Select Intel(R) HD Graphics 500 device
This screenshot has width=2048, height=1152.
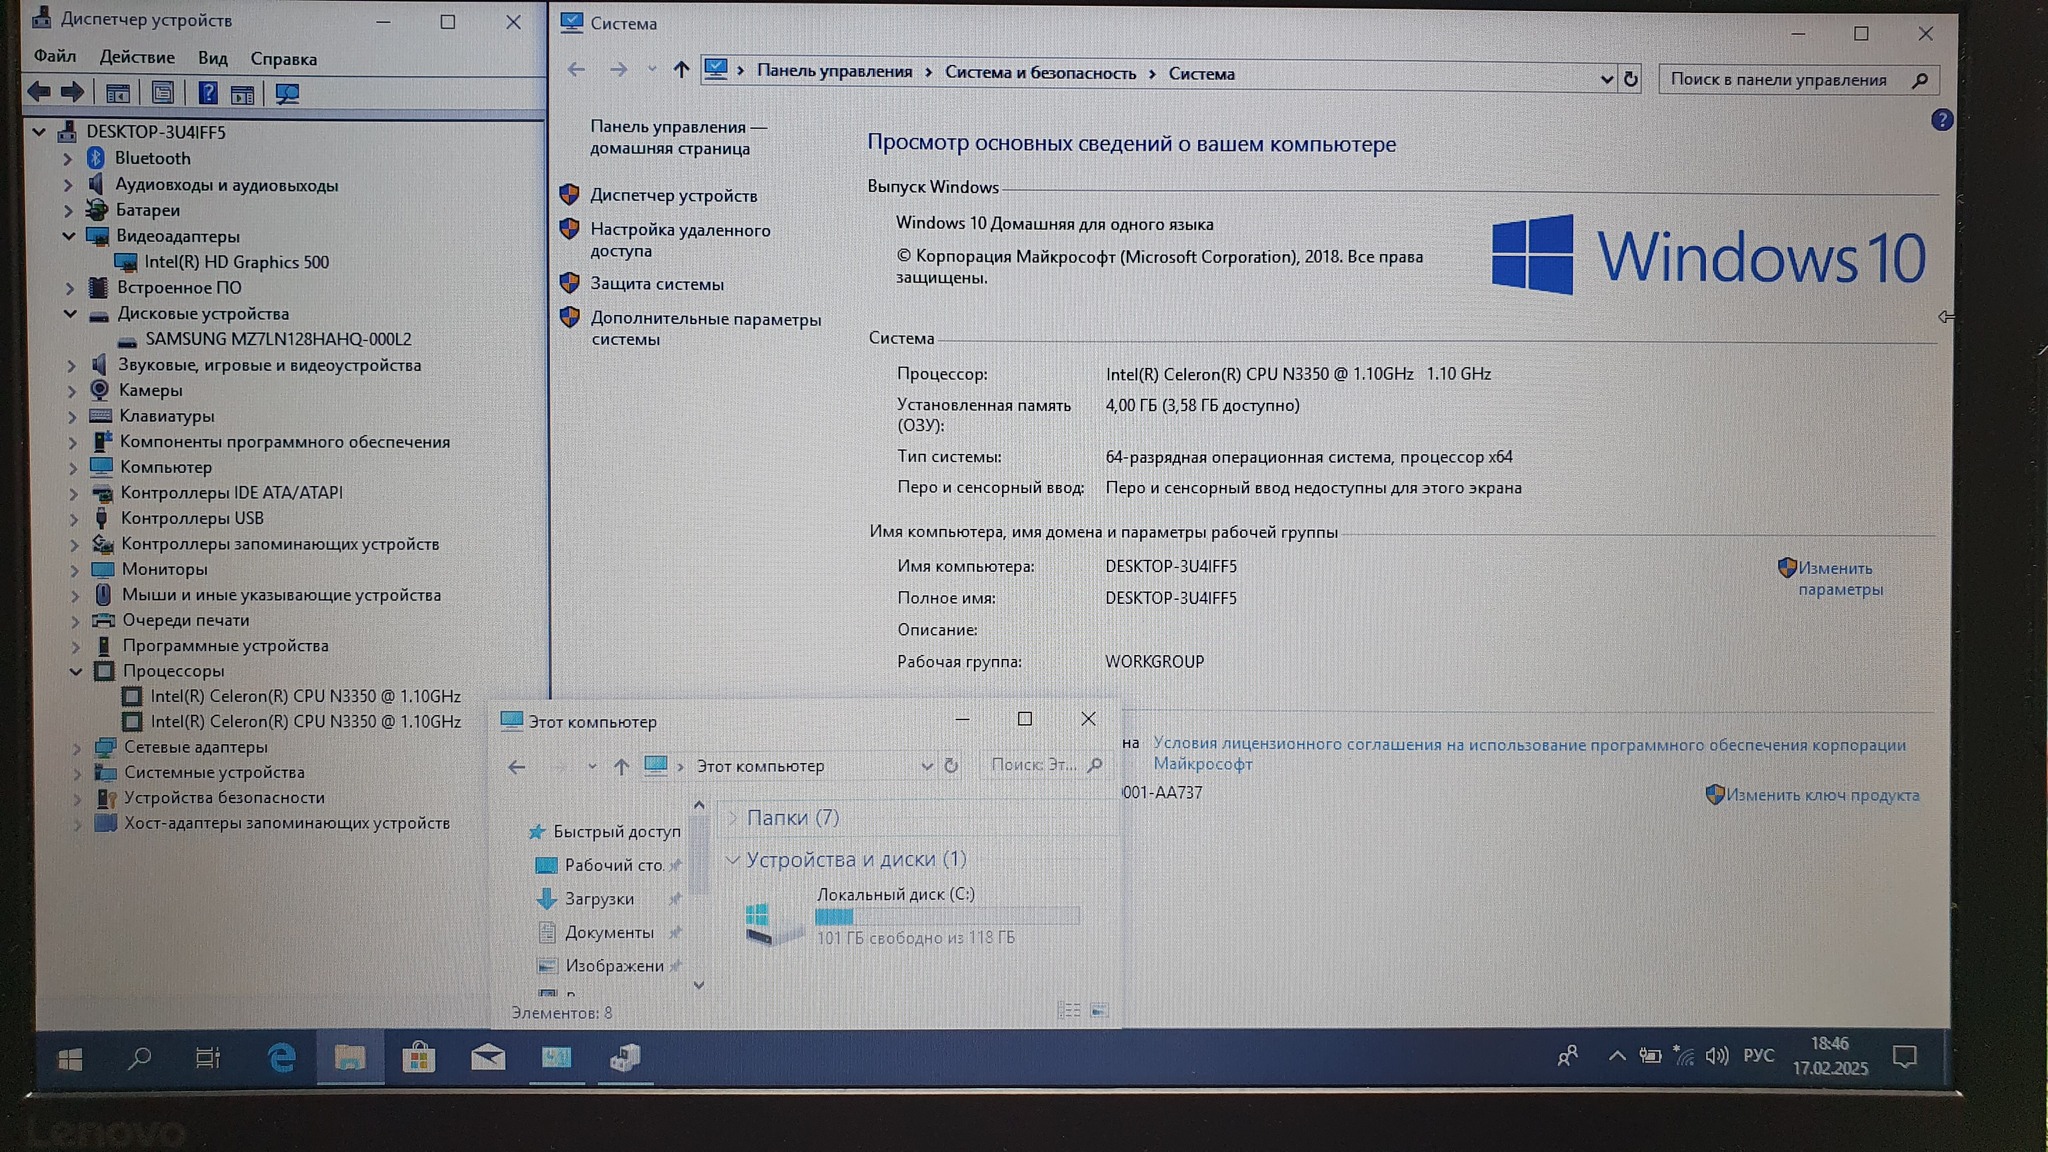pos(236,262)
